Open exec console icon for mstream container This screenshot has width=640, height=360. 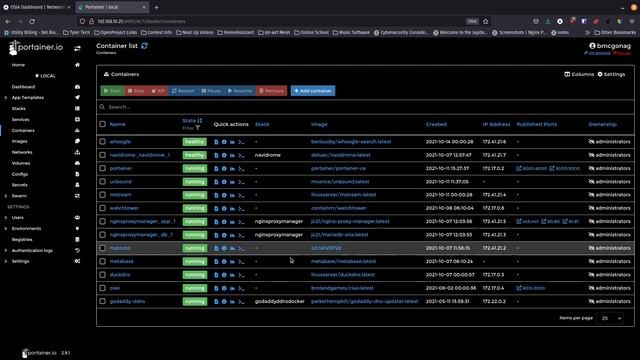(x=241, y=195)
